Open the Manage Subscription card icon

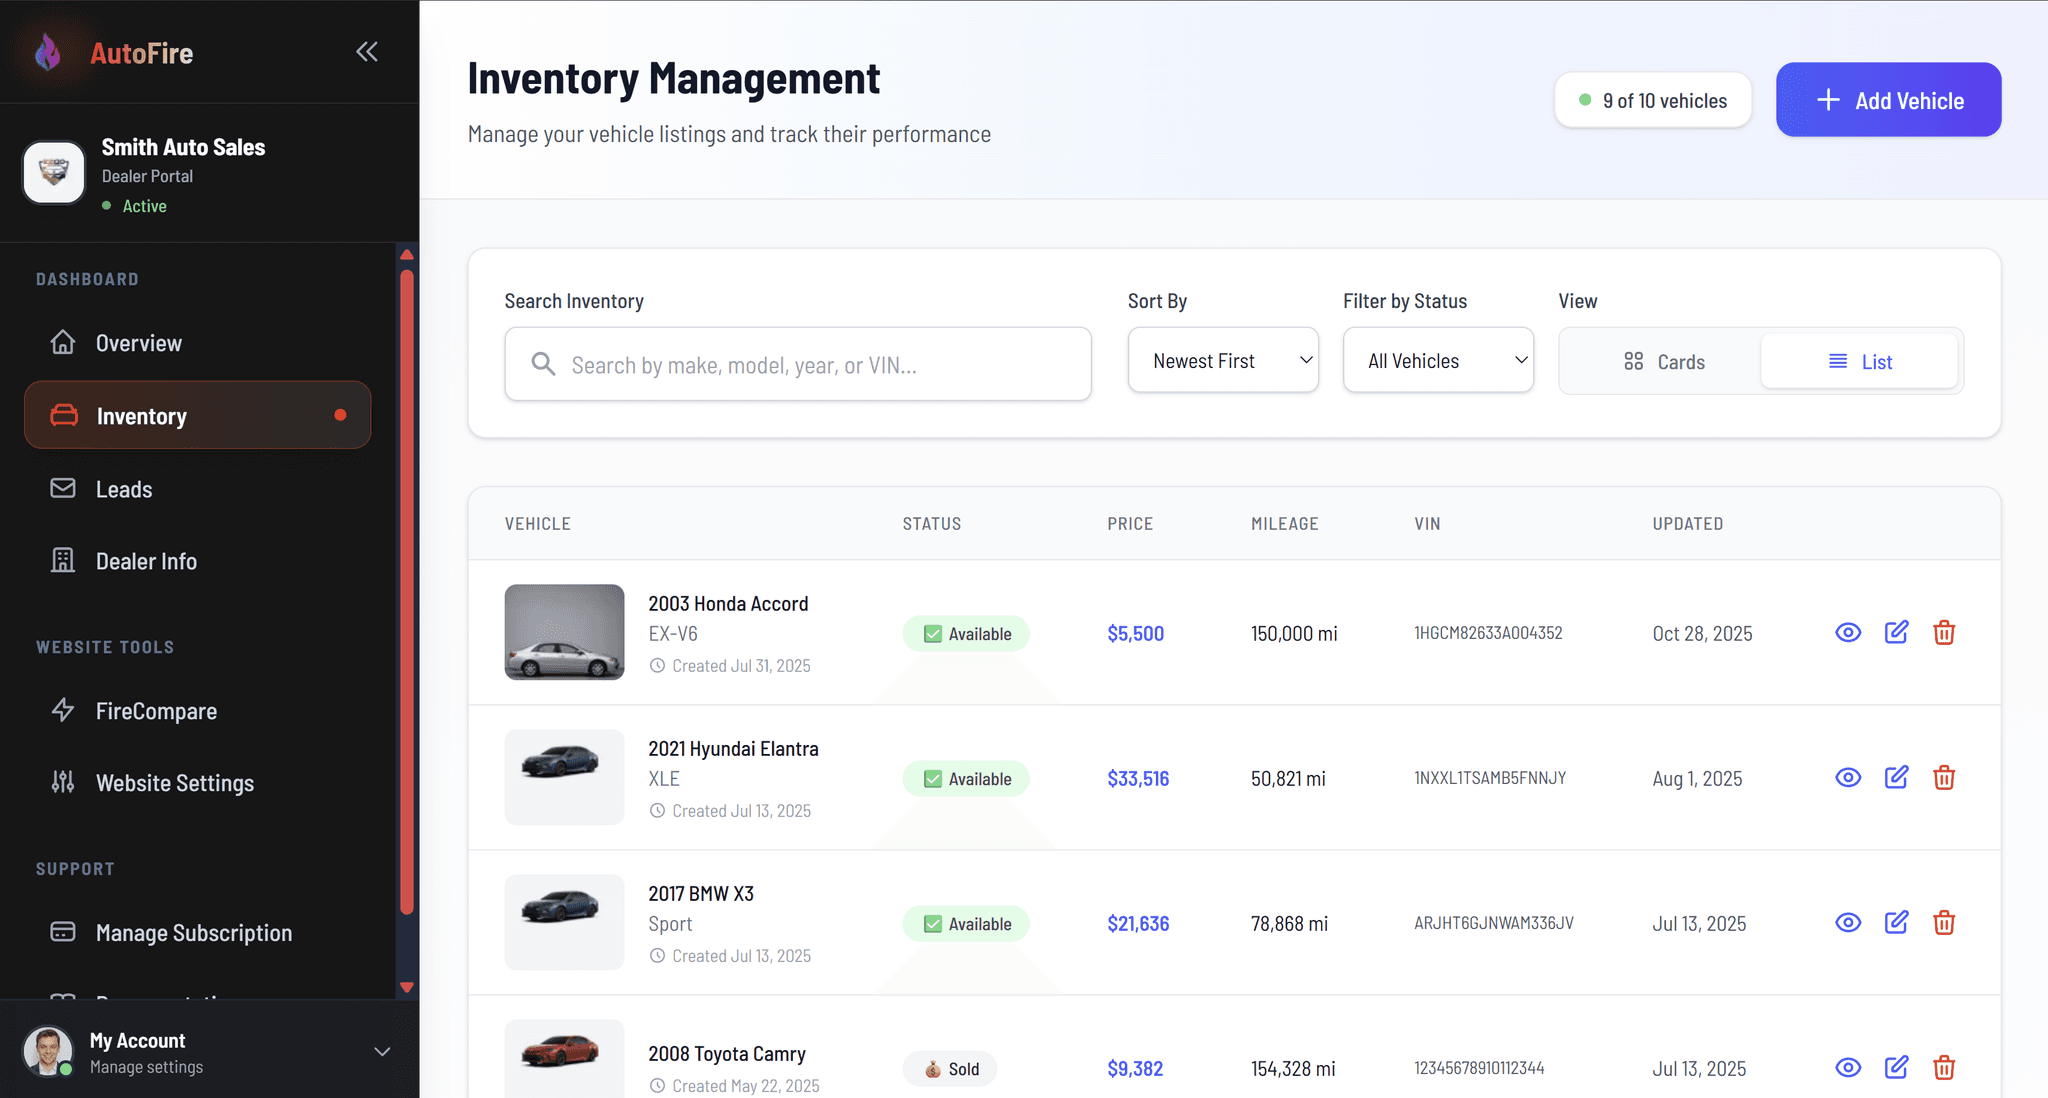click(x=63, y=932)
